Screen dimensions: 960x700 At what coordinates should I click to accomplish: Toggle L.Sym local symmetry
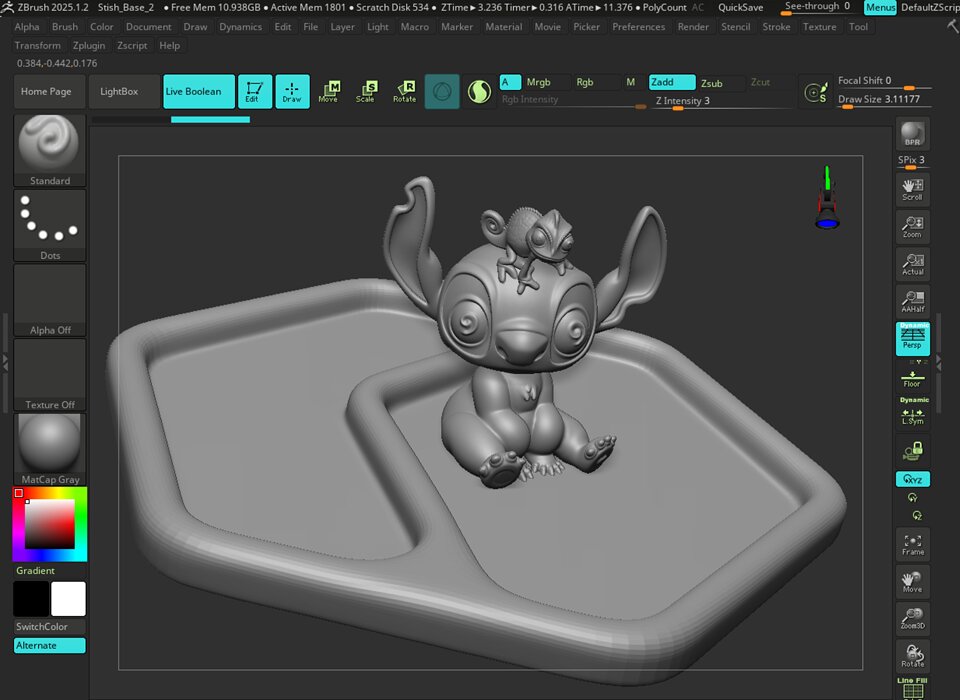[912, 412]
